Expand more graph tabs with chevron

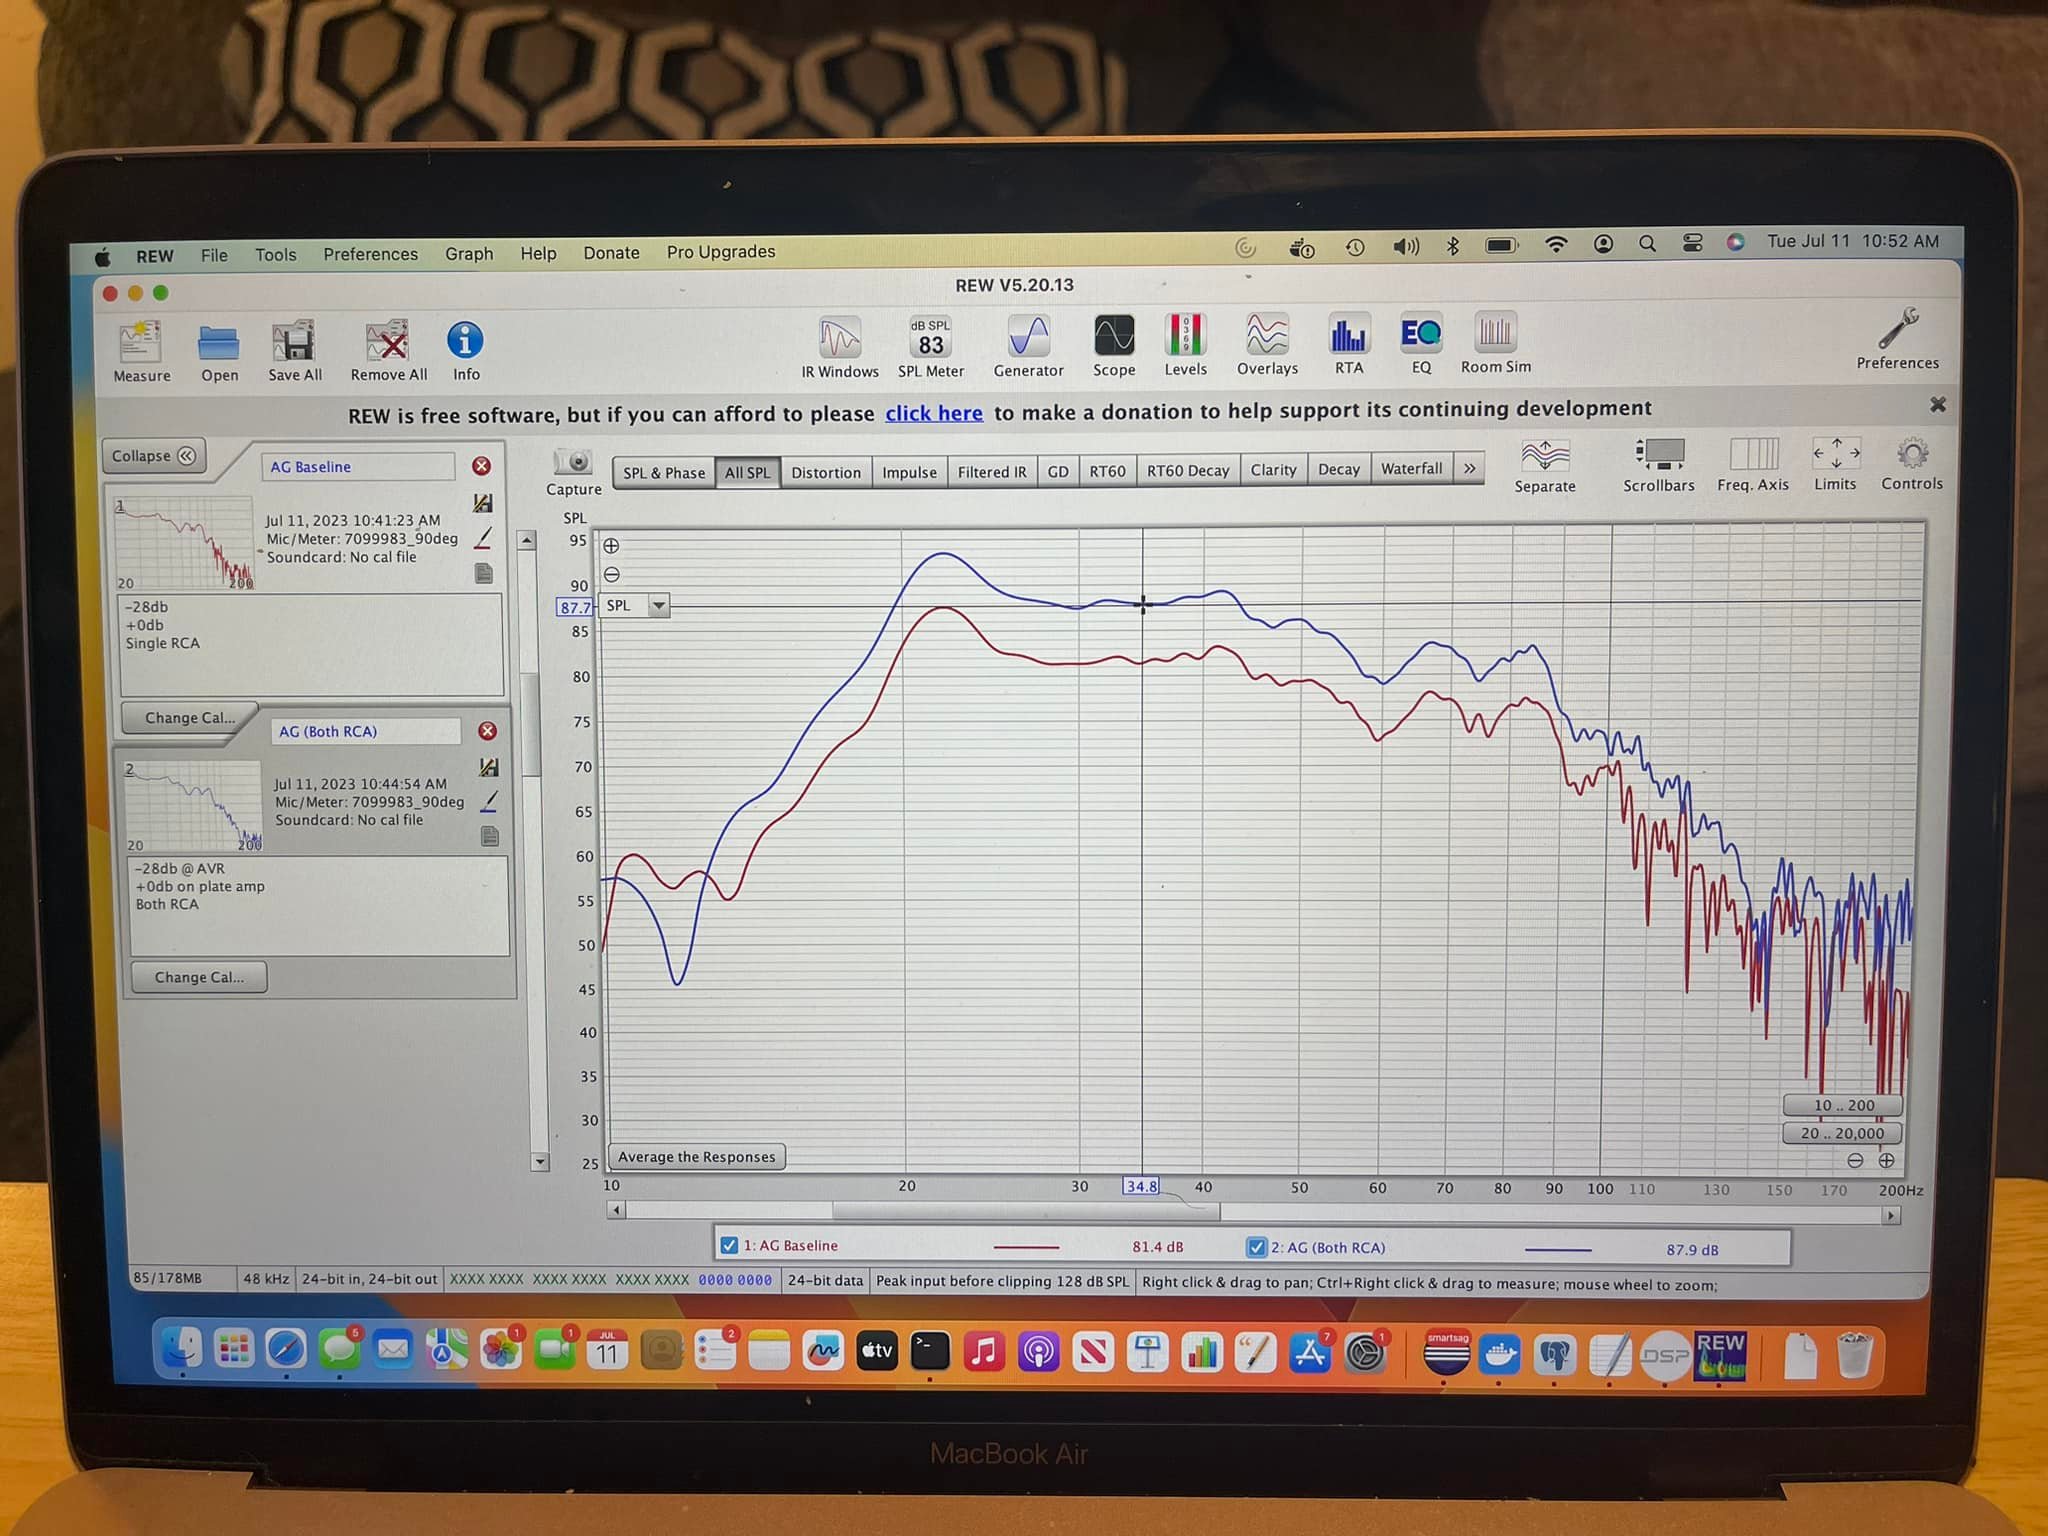point(1469,468)
